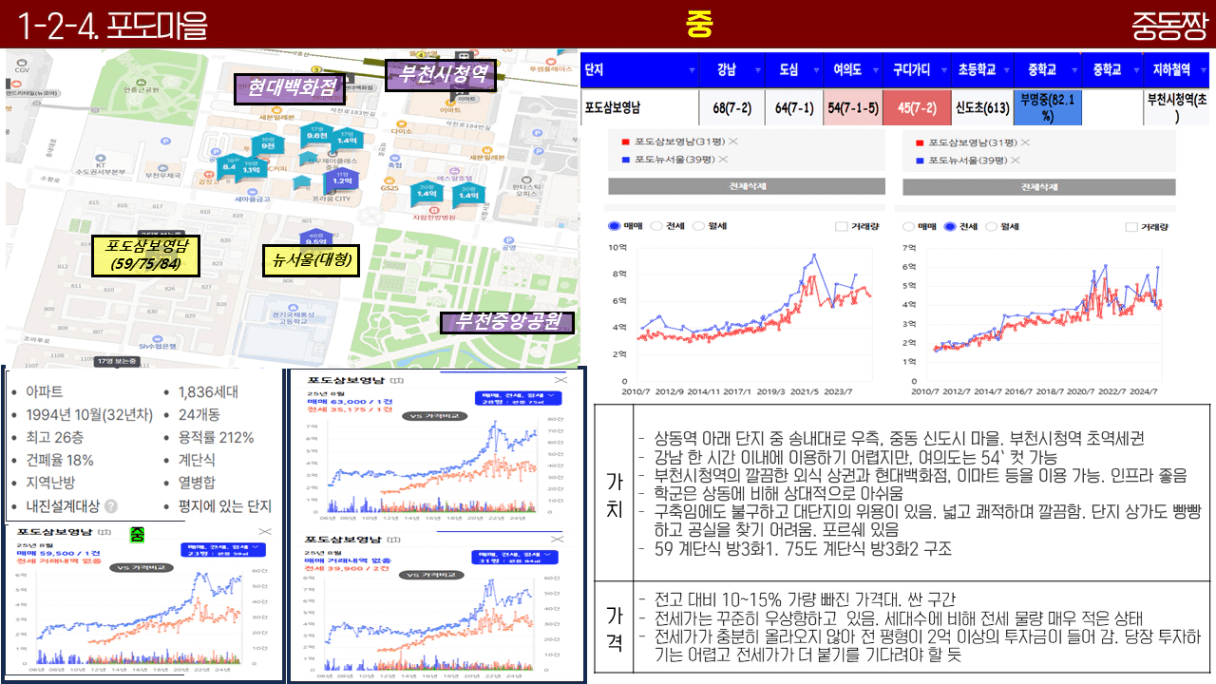The height and width of the screenshot is (684, 1216).
Task: Click the 판타스틱 오피스 map marker
Action: tap(525, 185)
